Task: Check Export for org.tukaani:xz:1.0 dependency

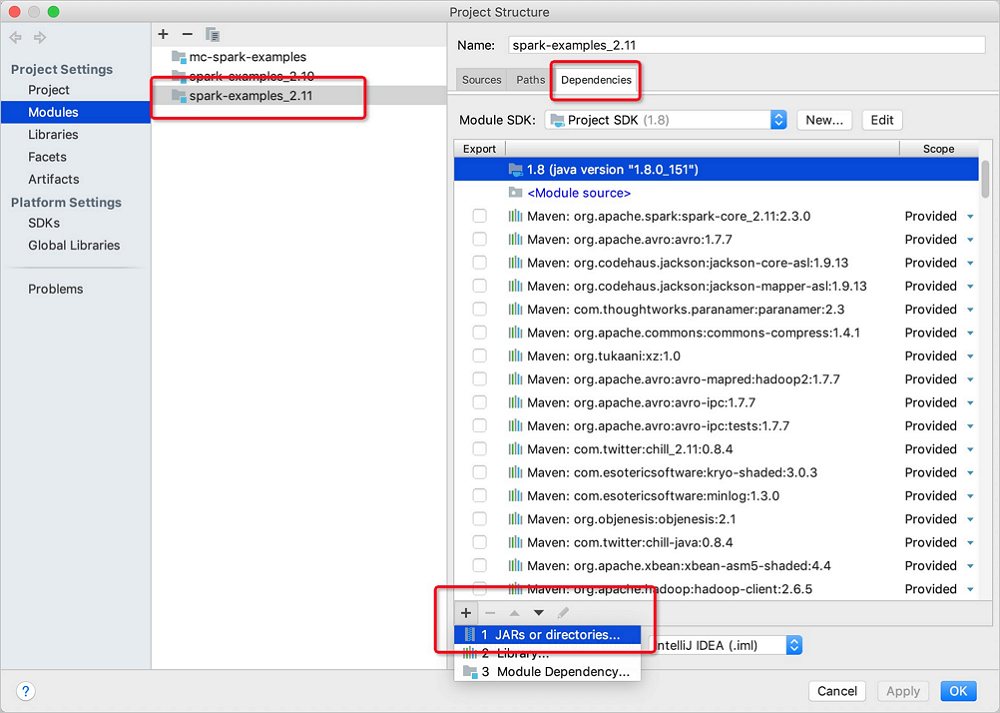Action: coord(480,356)
